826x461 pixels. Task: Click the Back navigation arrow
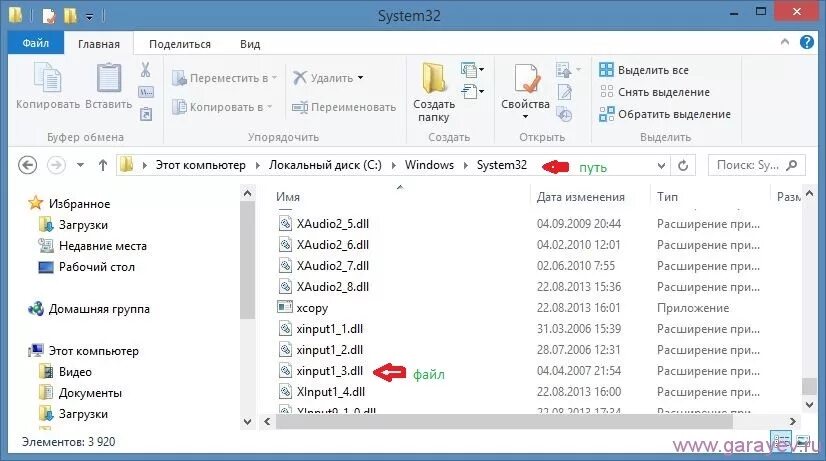pyautogui.click(x=27, y=165)
